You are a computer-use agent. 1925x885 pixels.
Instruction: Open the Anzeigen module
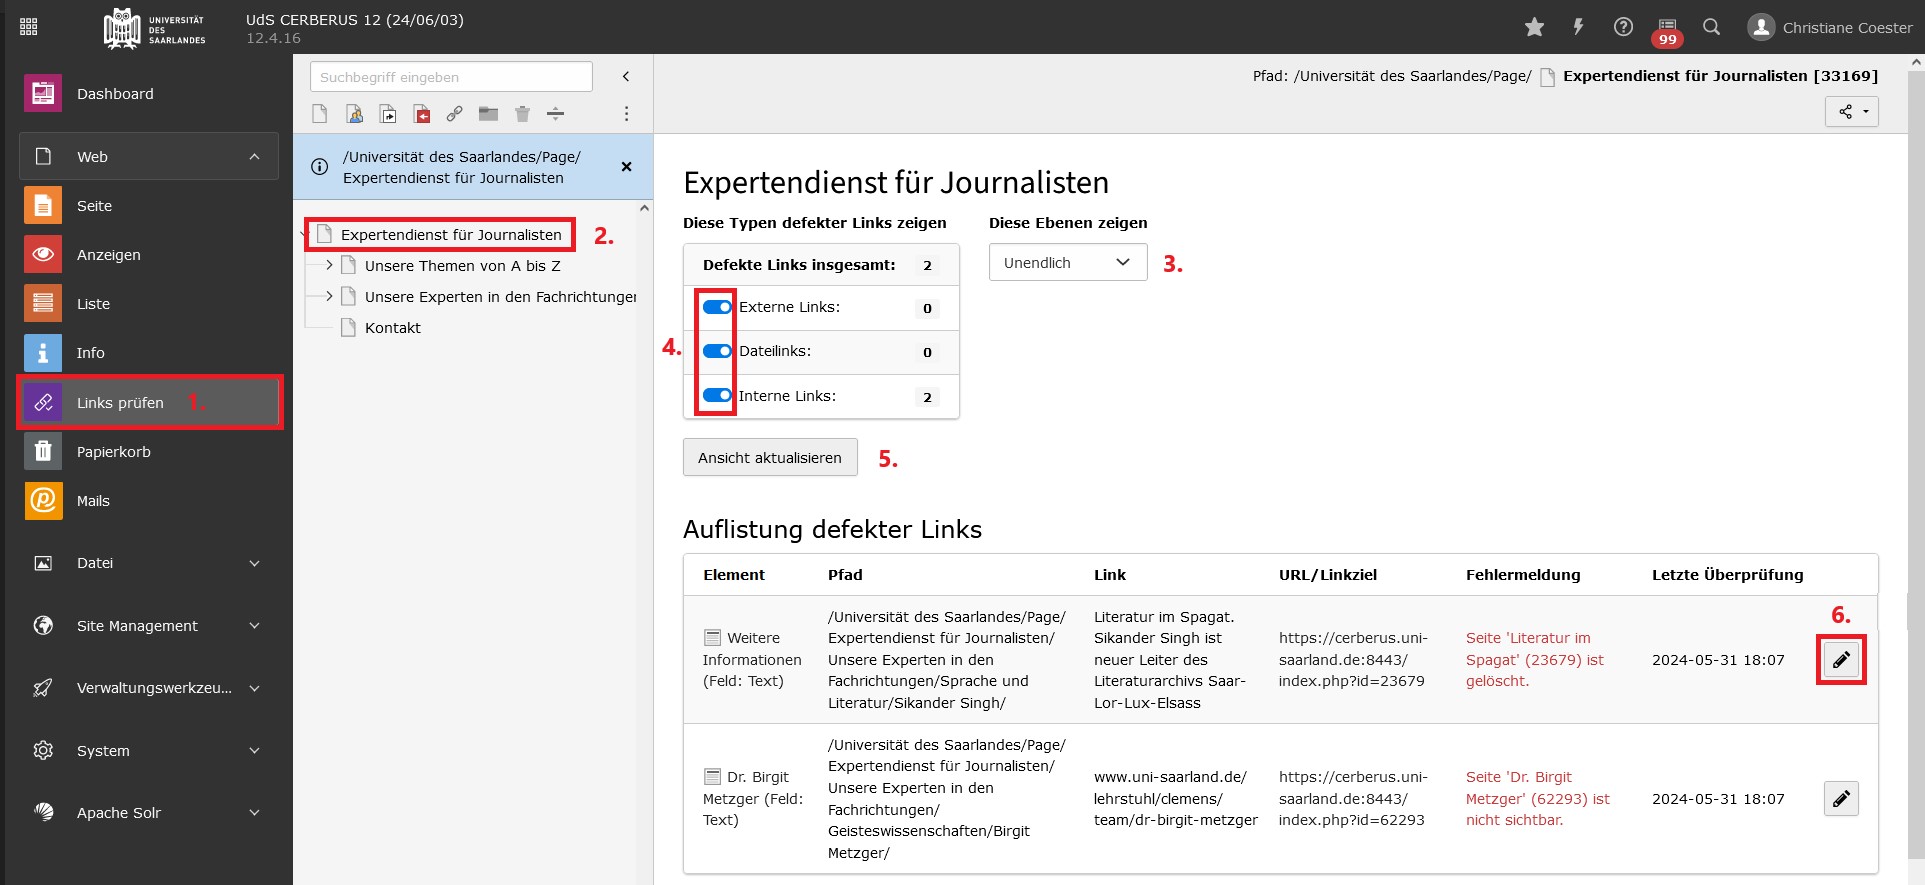coord(149,255)
